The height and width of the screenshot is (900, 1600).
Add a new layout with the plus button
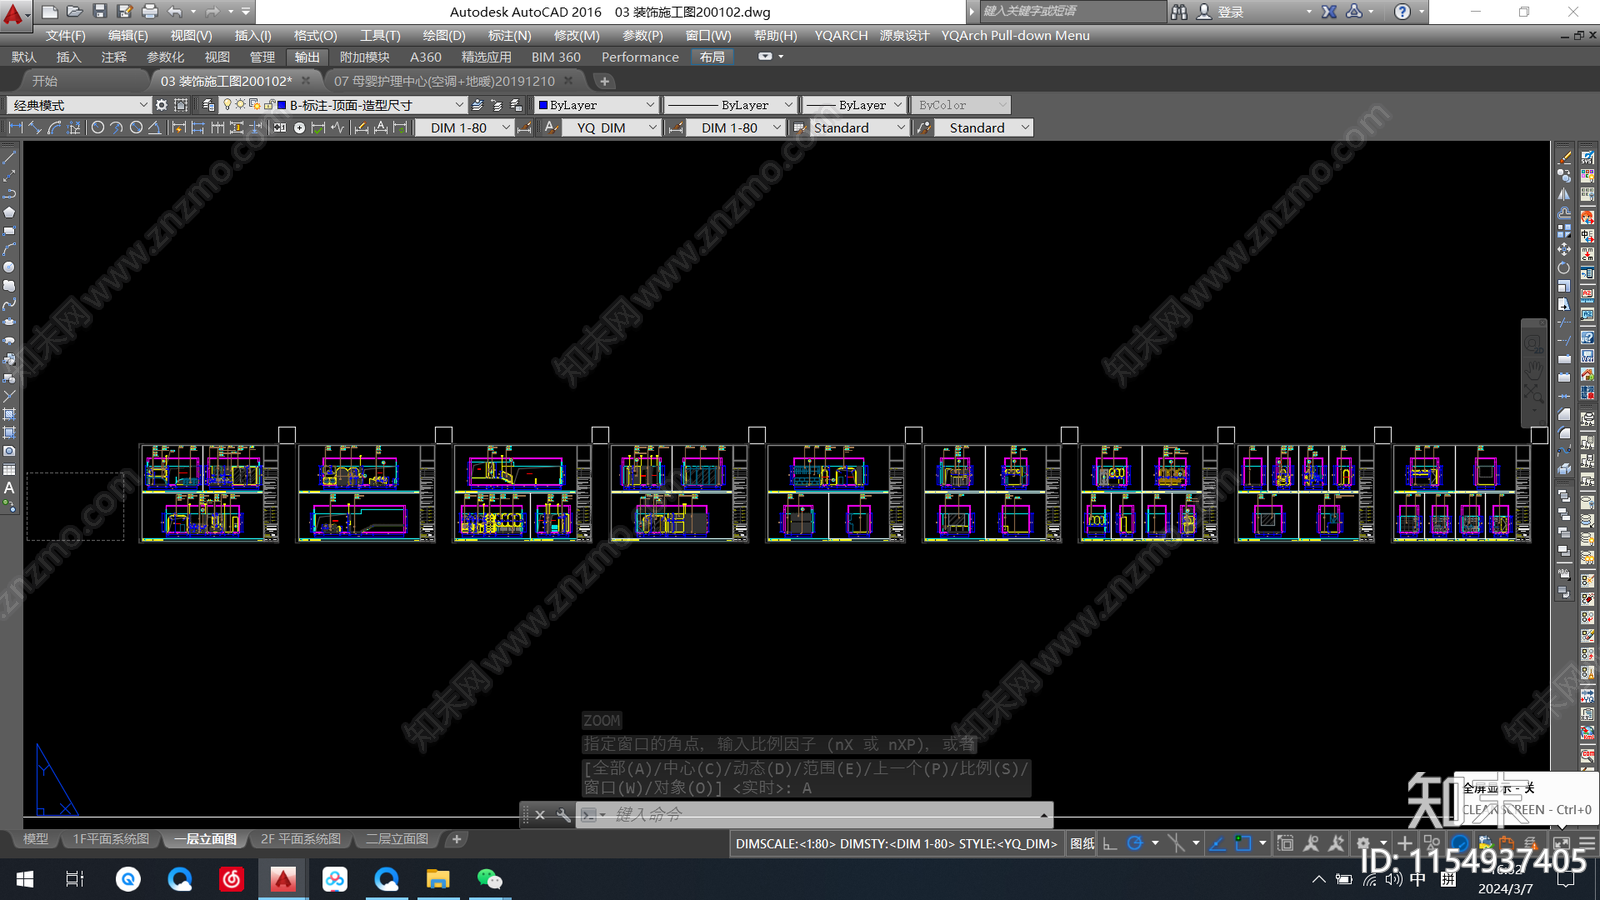457,839
